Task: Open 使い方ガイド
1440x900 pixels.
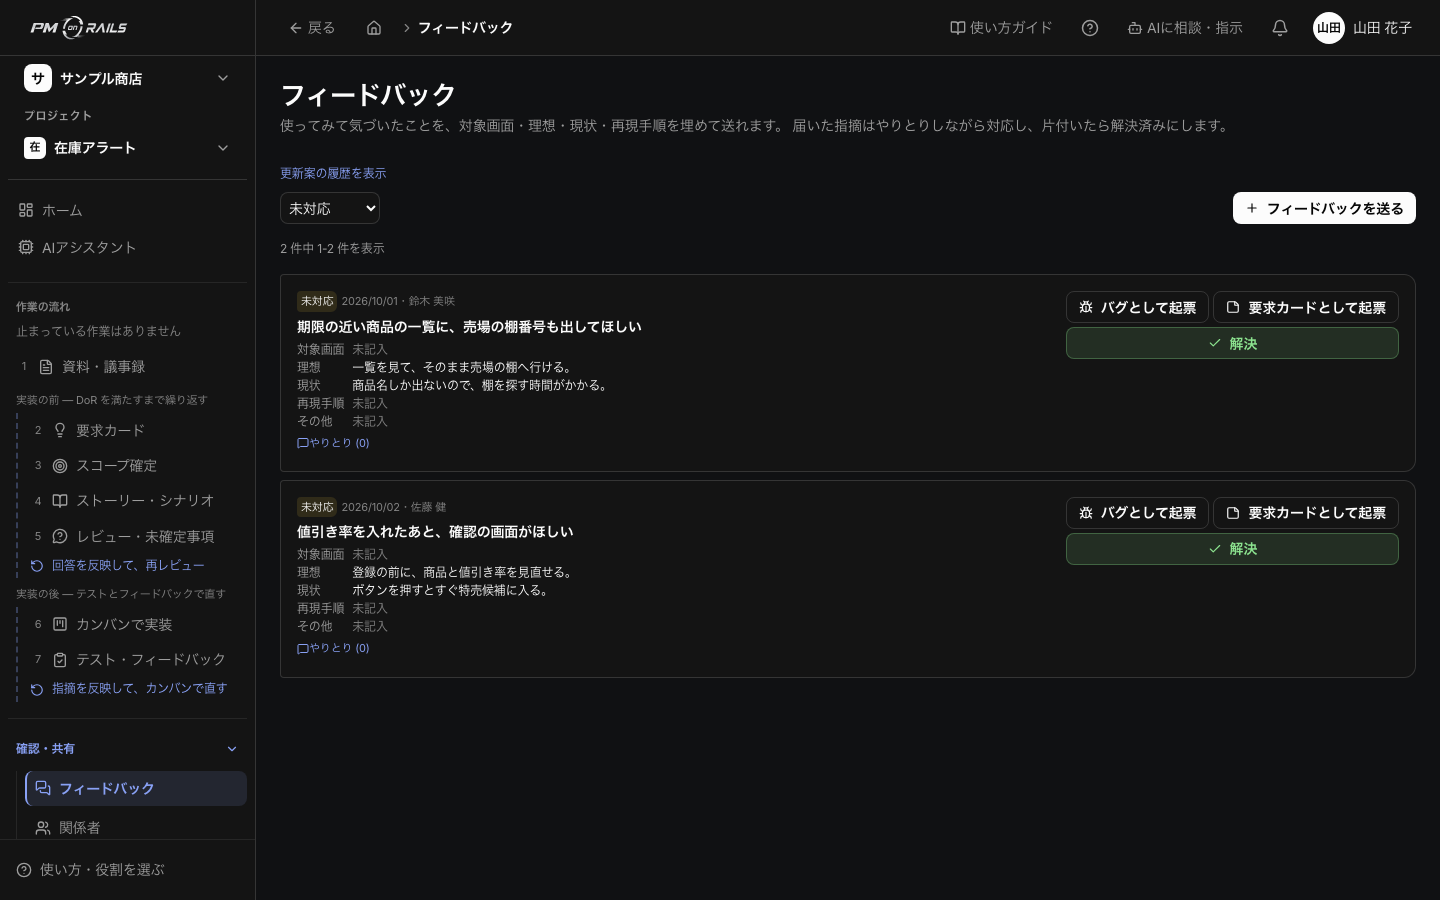Action: click(1001, 28)
